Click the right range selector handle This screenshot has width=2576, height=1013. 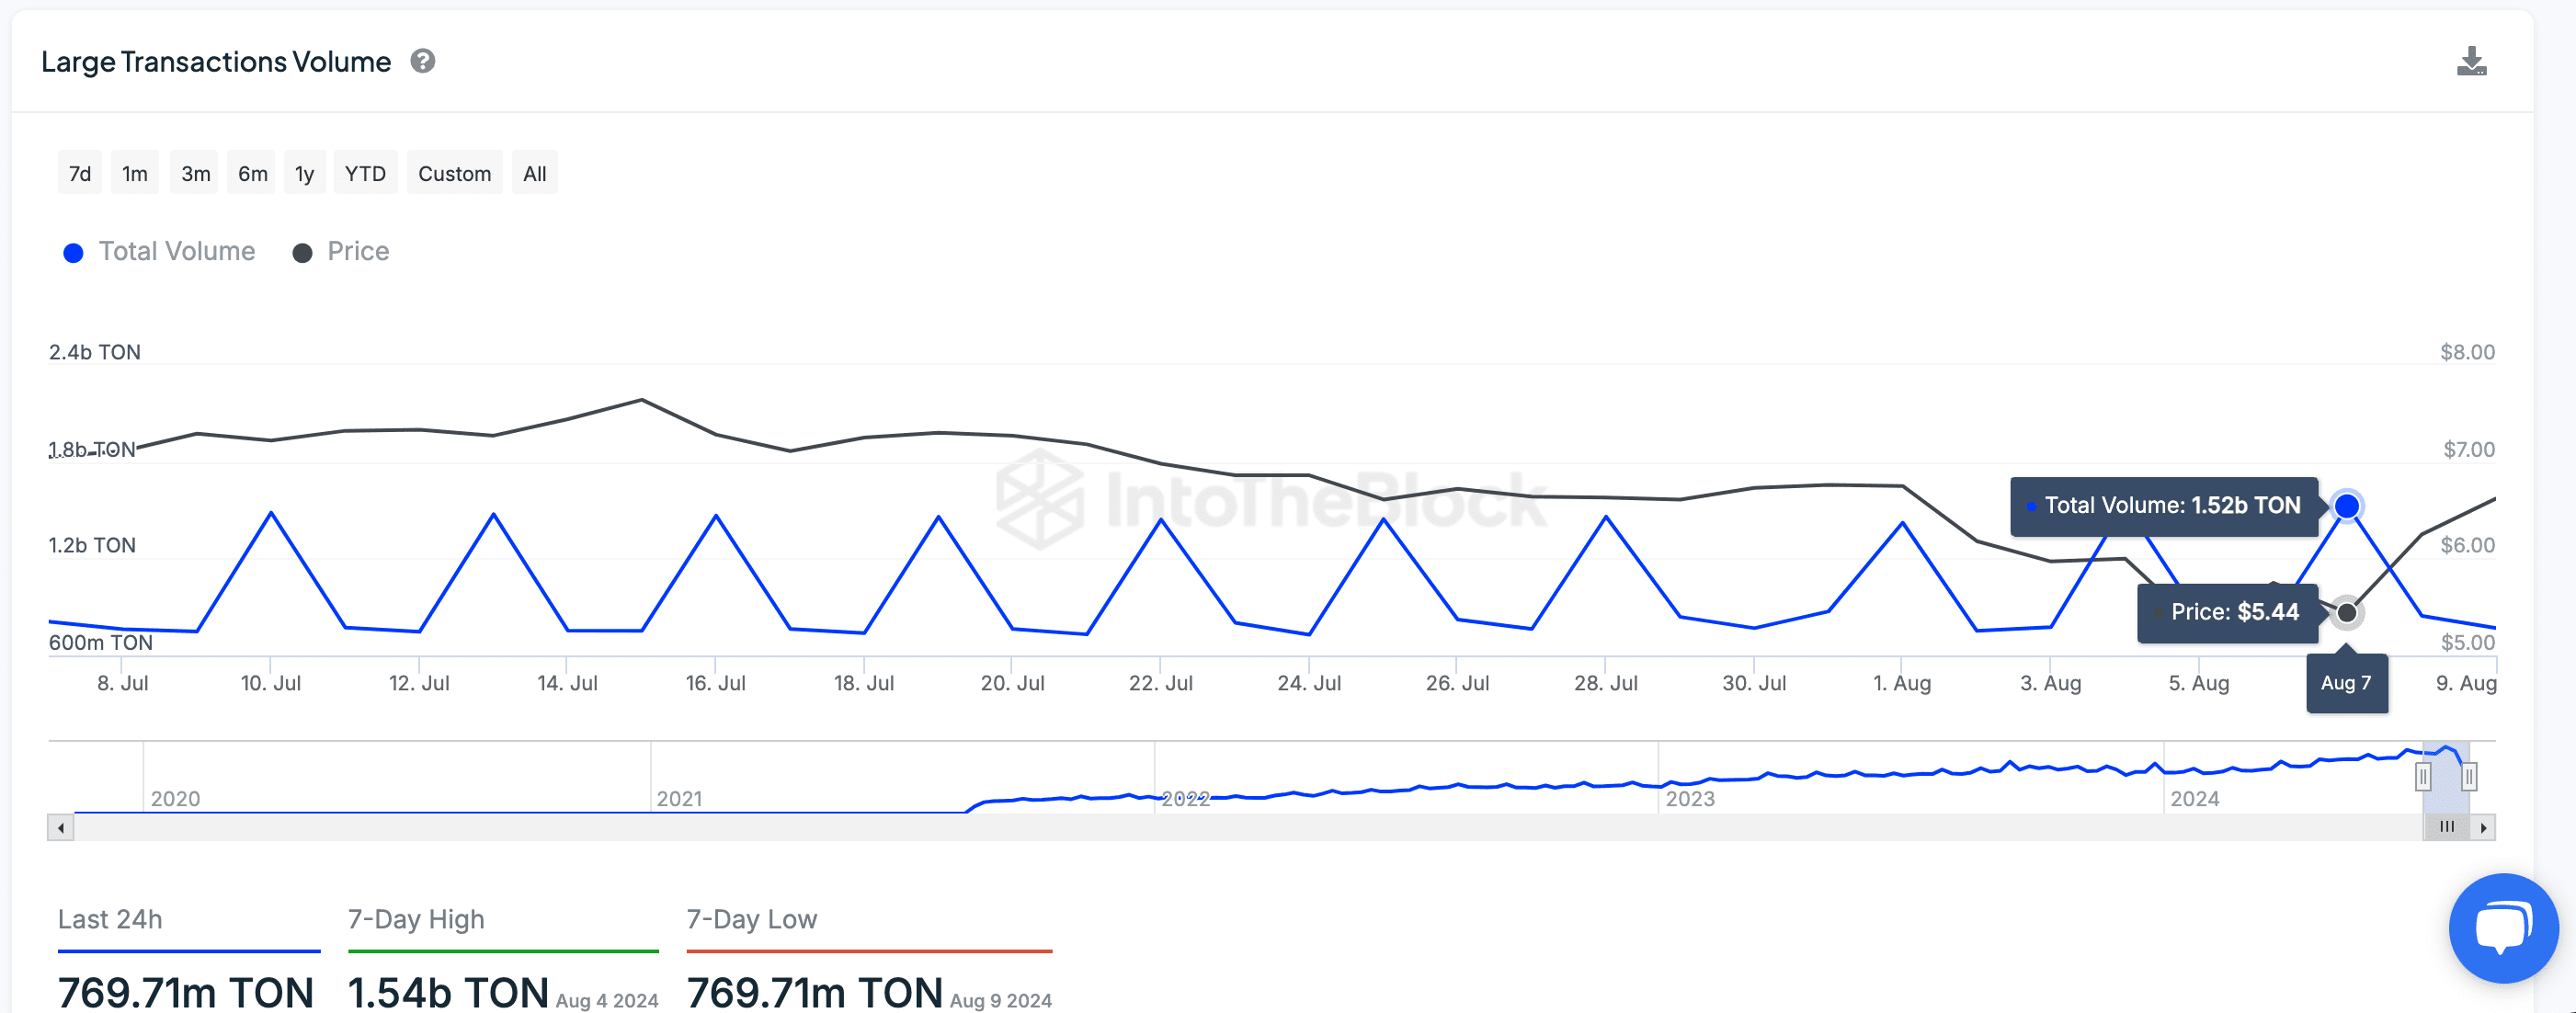pos(2469,776)
